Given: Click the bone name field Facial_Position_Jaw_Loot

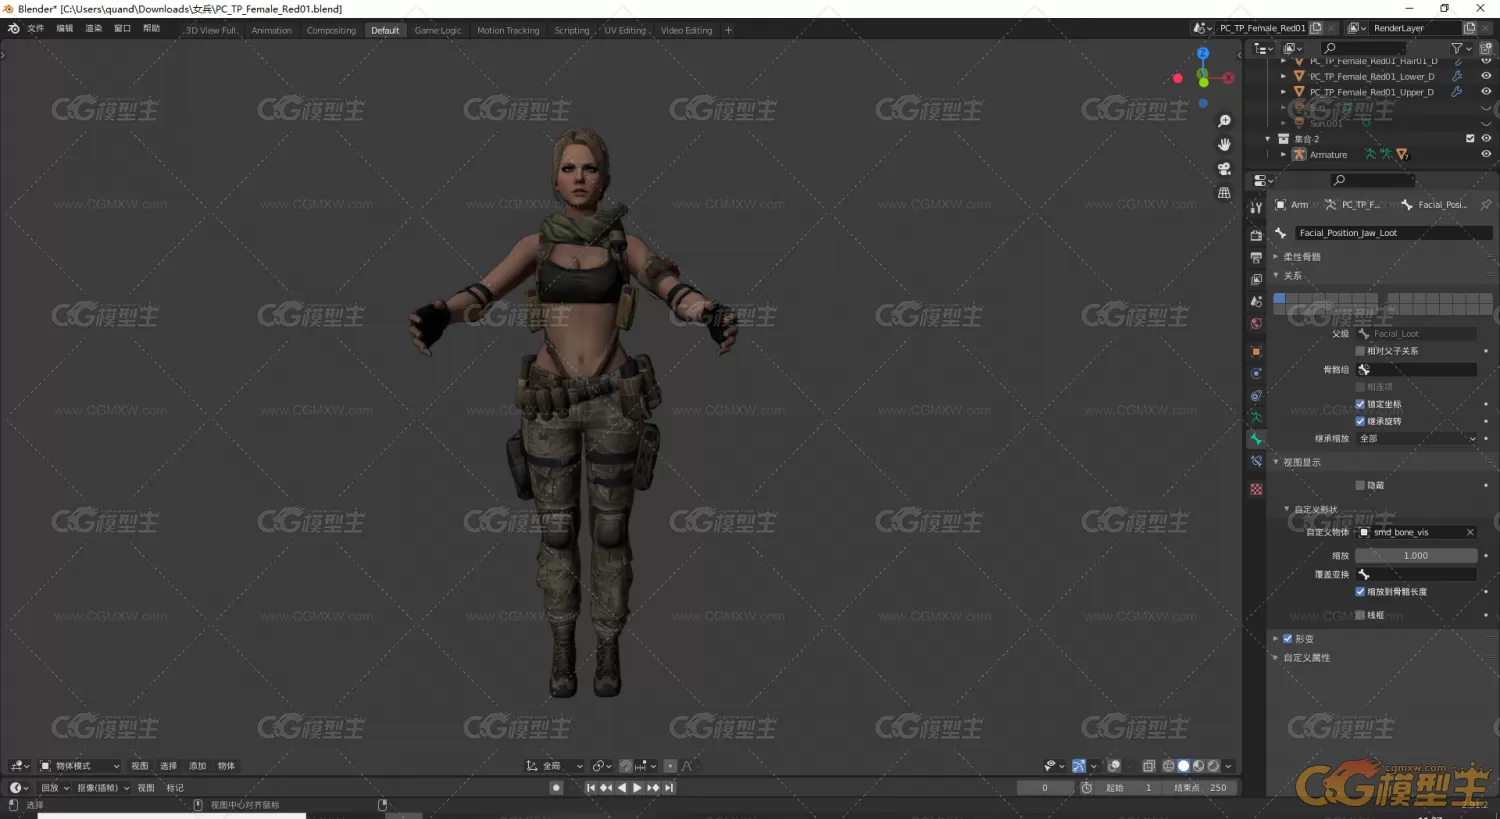Looking at the screenshot, I should coord(1394,232).
